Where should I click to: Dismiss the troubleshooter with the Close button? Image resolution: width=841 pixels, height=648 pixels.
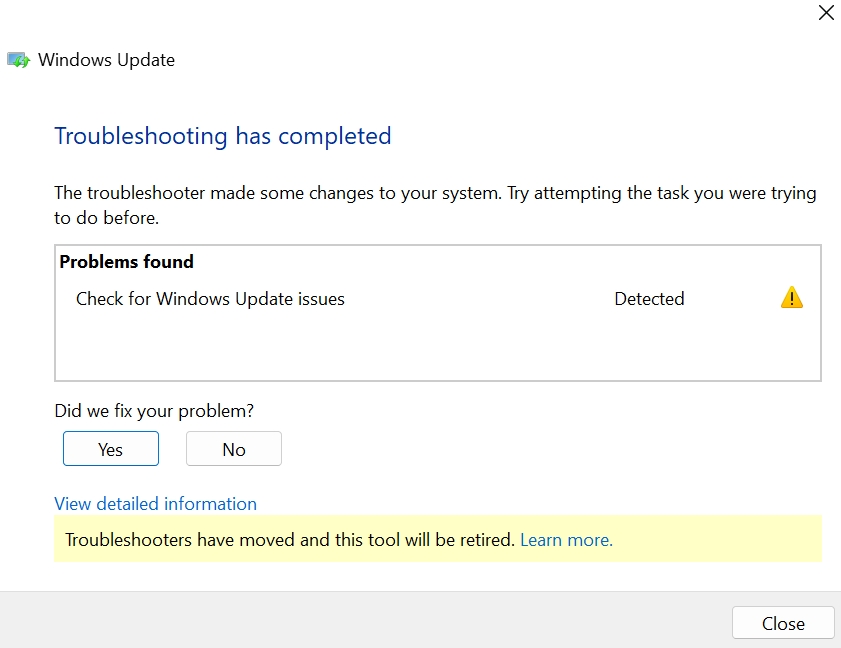[783, 623]
